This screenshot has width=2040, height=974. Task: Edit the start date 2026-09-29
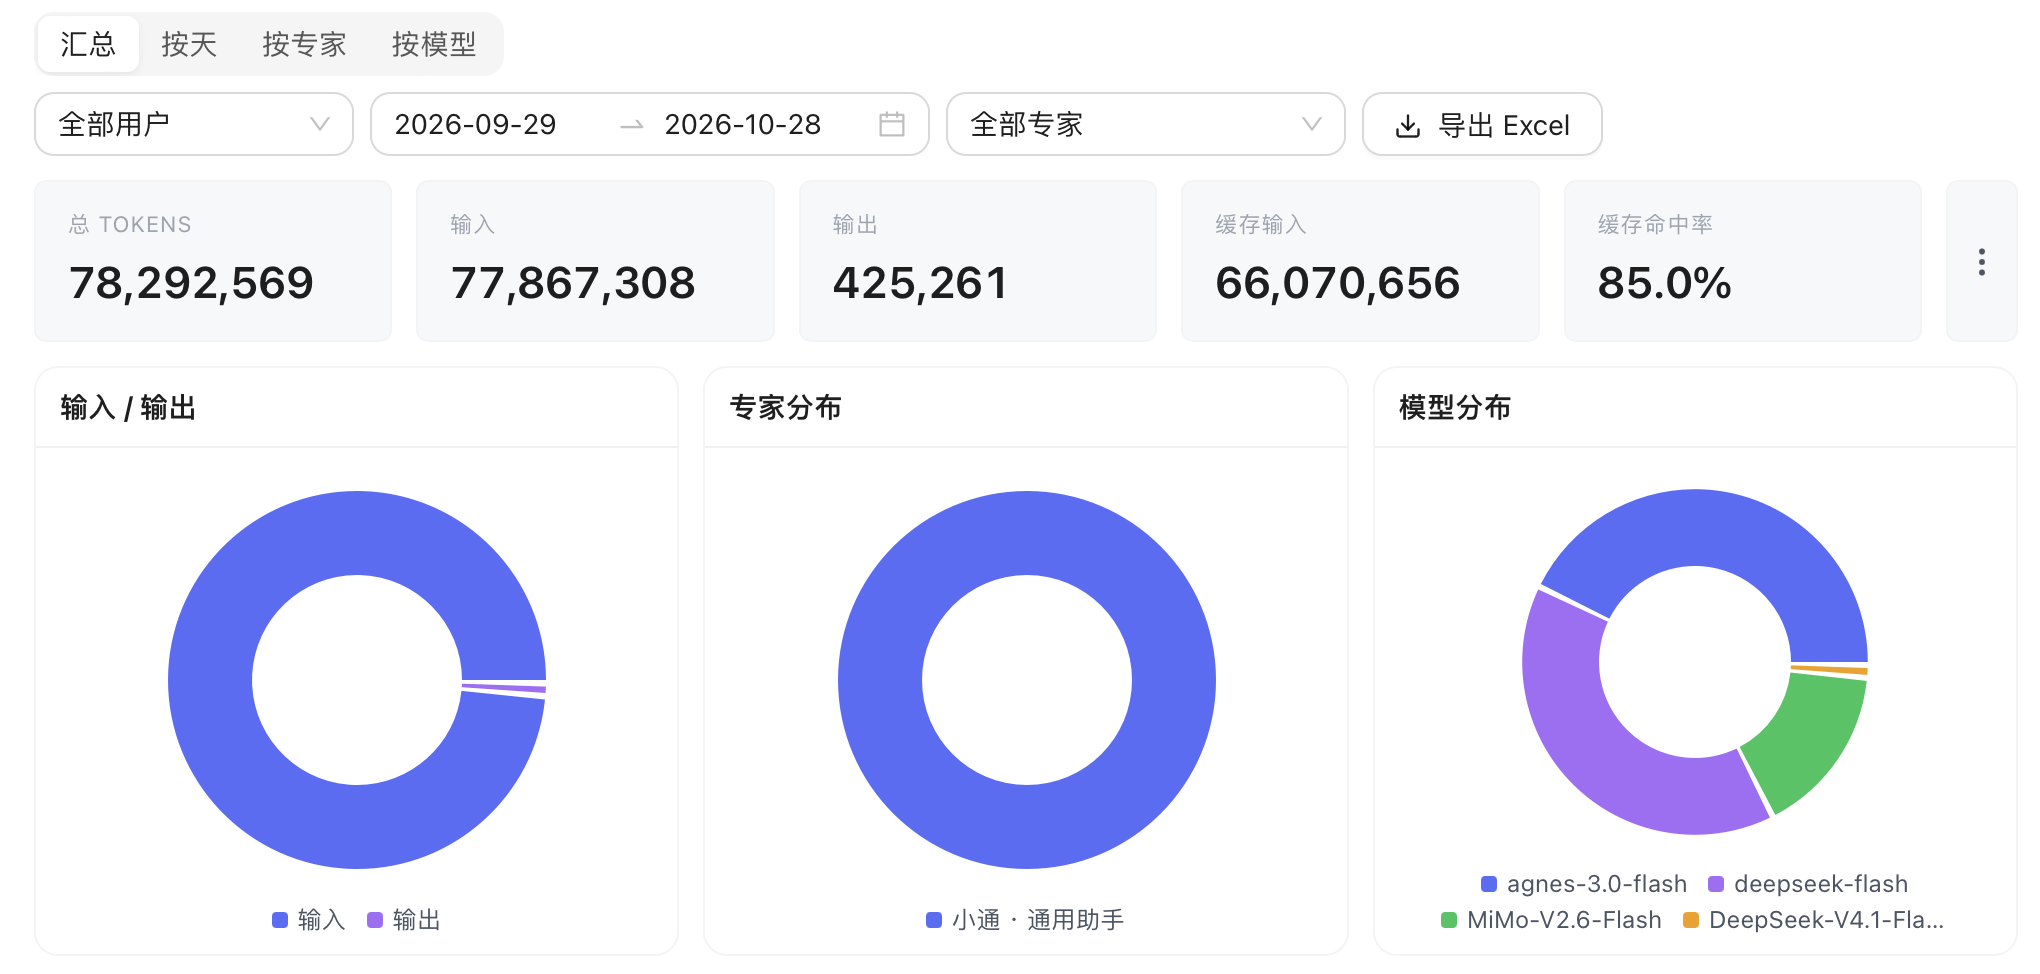click(475, 124)
